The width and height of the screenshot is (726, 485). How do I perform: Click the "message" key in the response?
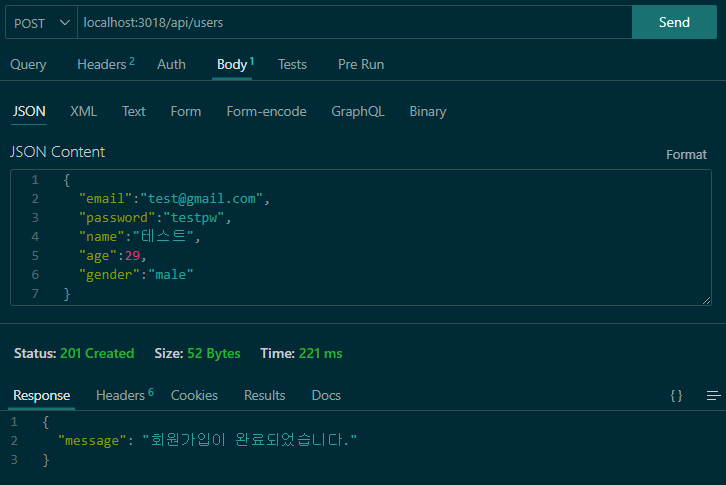click(92, 440)
